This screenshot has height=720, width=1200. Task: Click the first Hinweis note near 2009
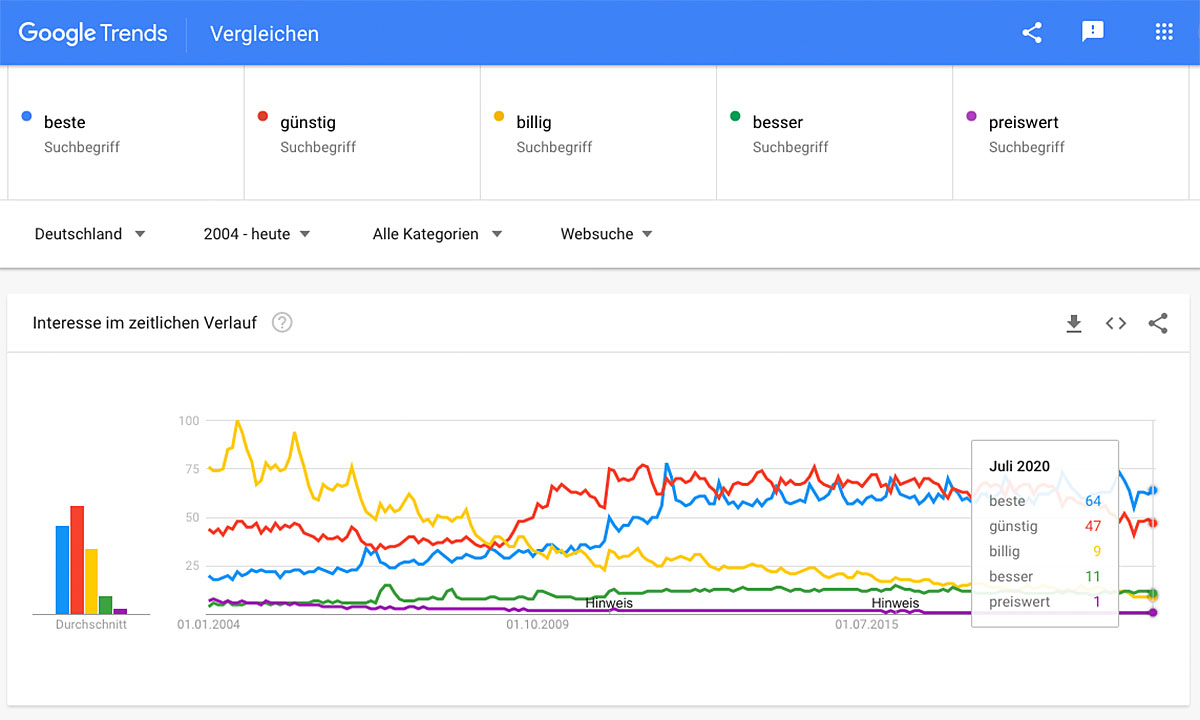pos(609,603)
